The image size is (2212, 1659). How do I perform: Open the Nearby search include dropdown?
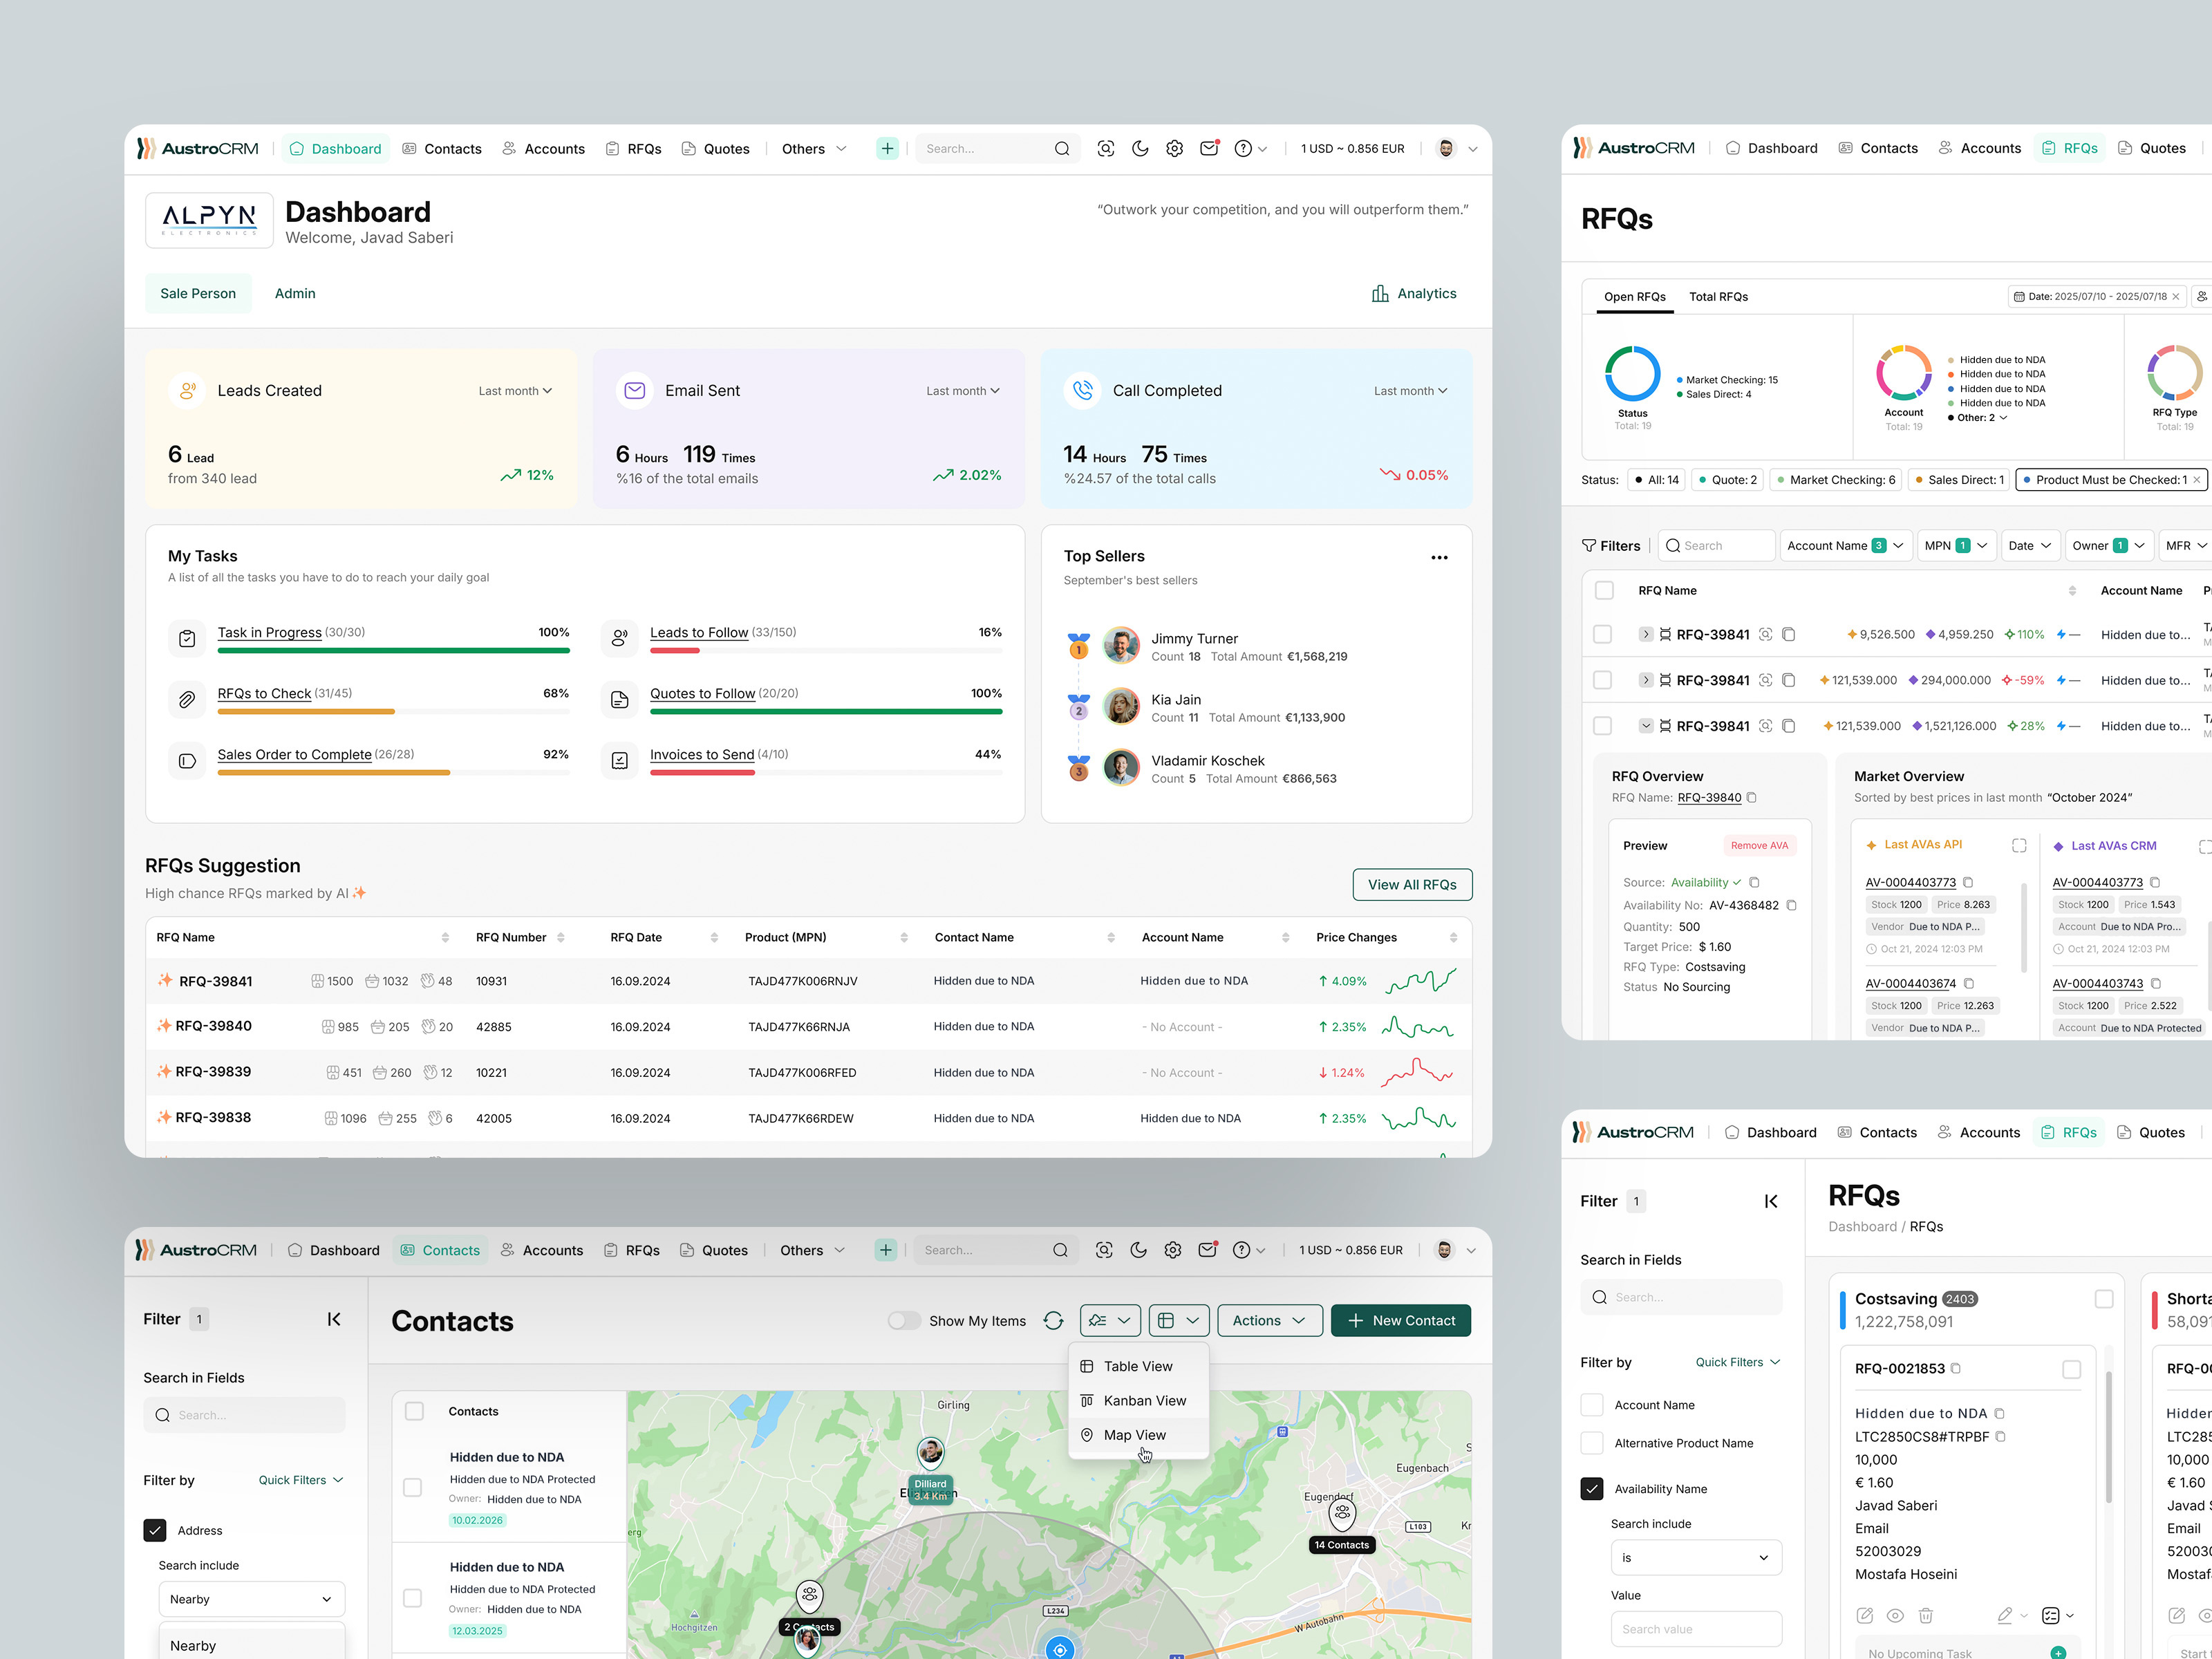pyautogui.click(x=251, y=1599)
